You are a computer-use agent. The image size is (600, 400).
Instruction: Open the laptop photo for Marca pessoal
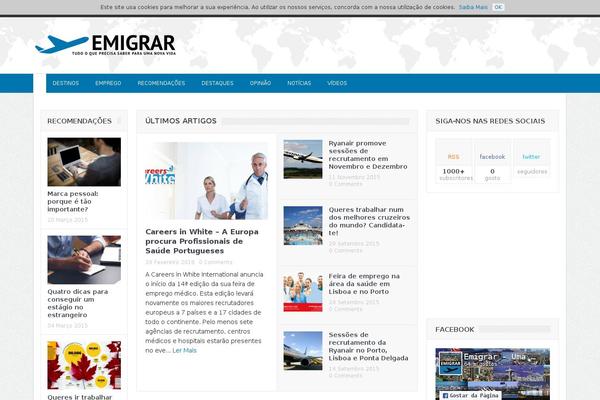(84, 162)
